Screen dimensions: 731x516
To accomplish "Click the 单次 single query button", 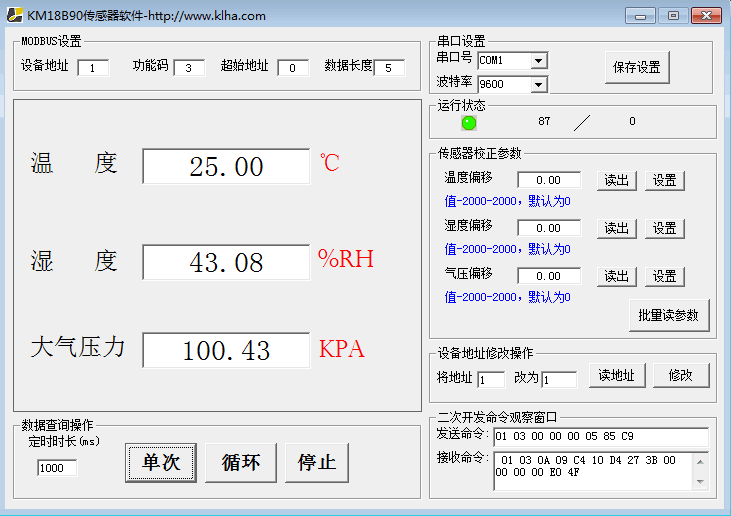I will [161, 462].
